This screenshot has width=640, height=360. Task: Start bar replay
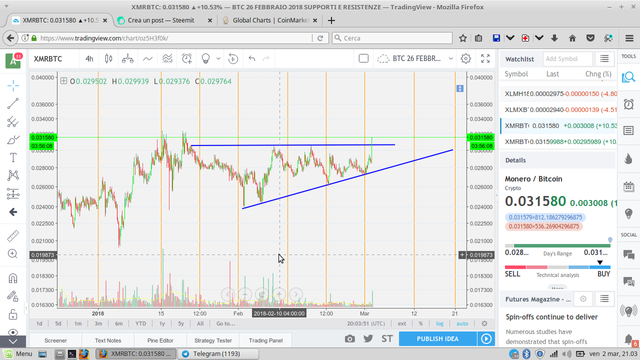(x=233, y=59)
